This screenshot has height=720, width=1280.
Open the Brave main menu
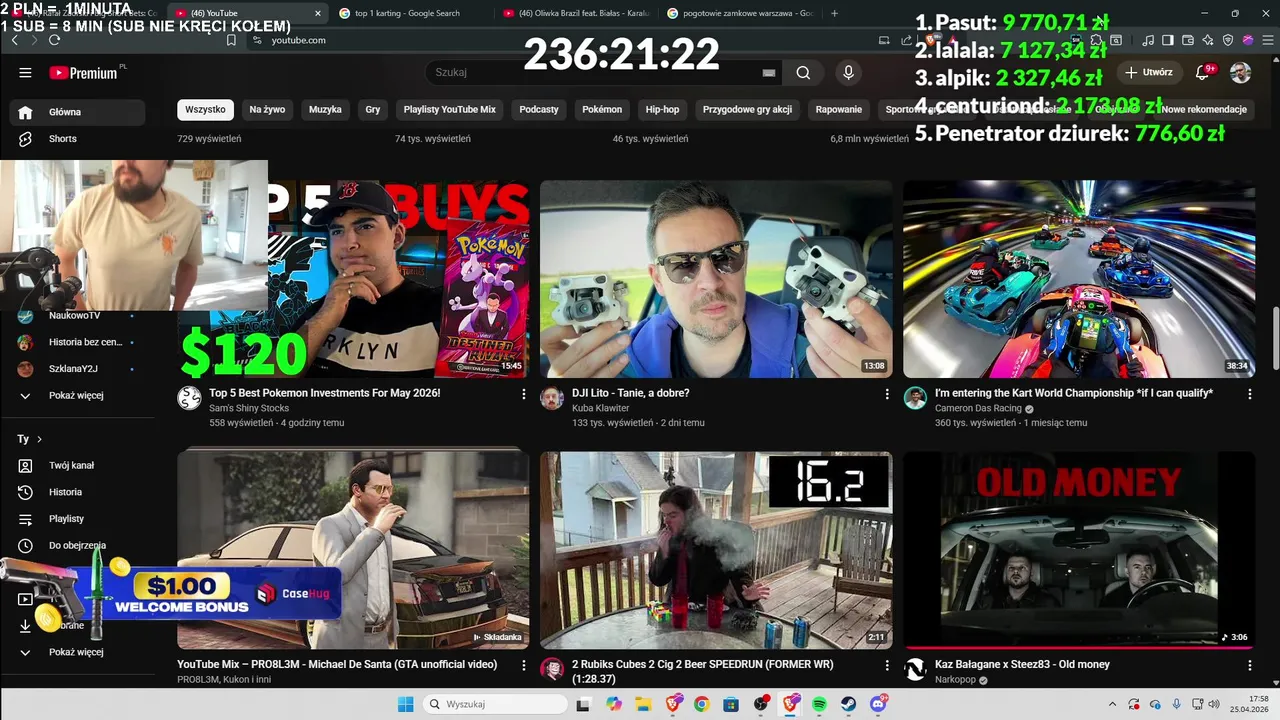coord(1266,40)
